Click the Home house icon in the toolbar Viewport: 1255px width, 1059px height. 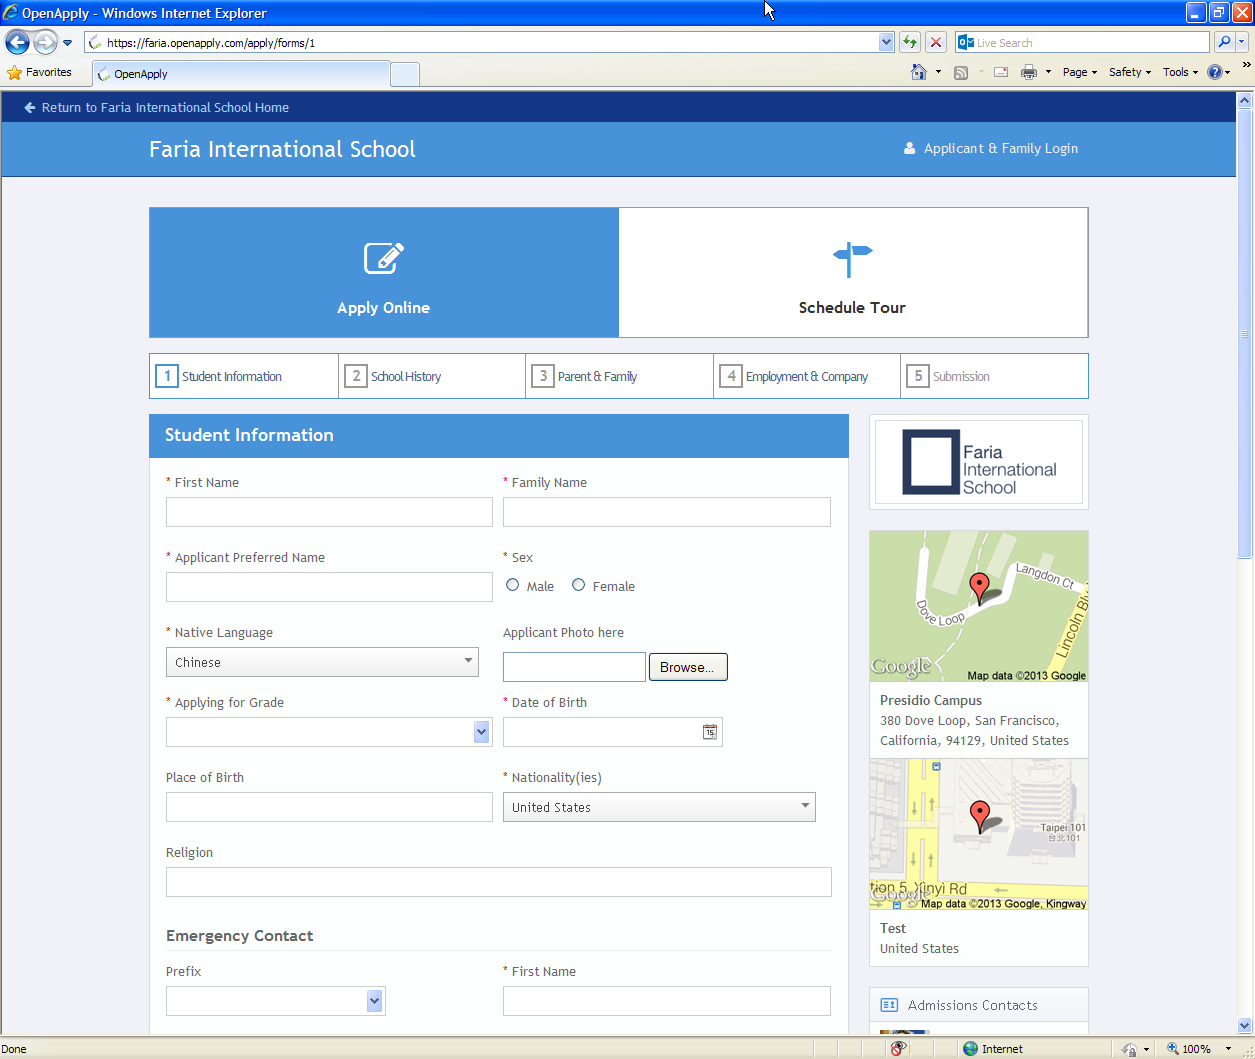[919, 72]
